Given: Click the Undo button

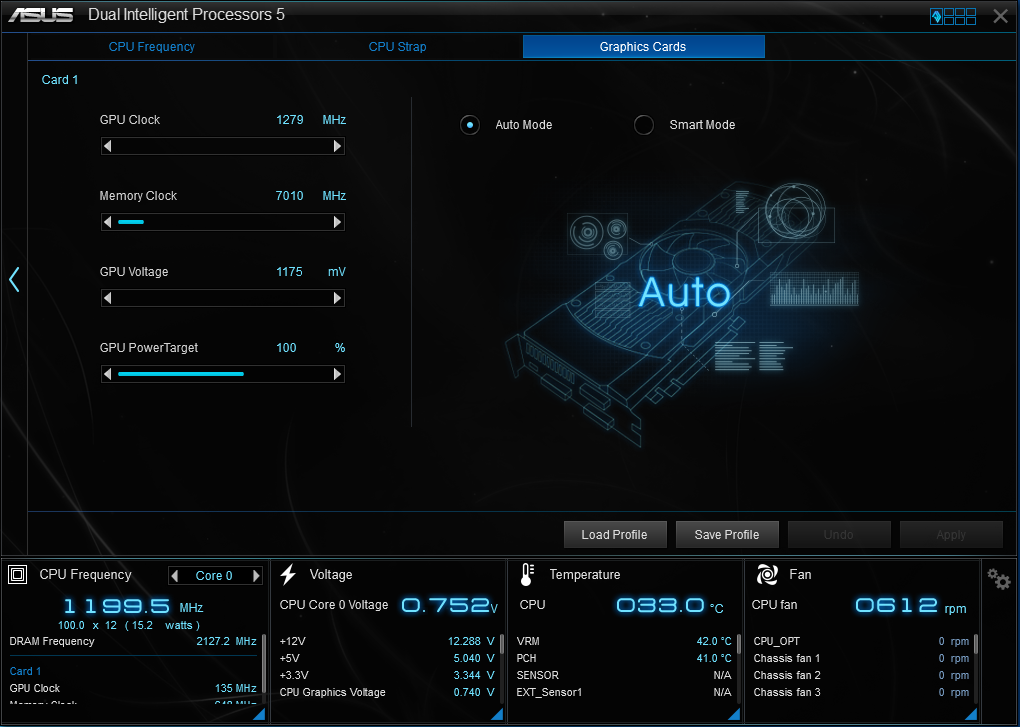Looking at the screenshot, I should (839, 535).
